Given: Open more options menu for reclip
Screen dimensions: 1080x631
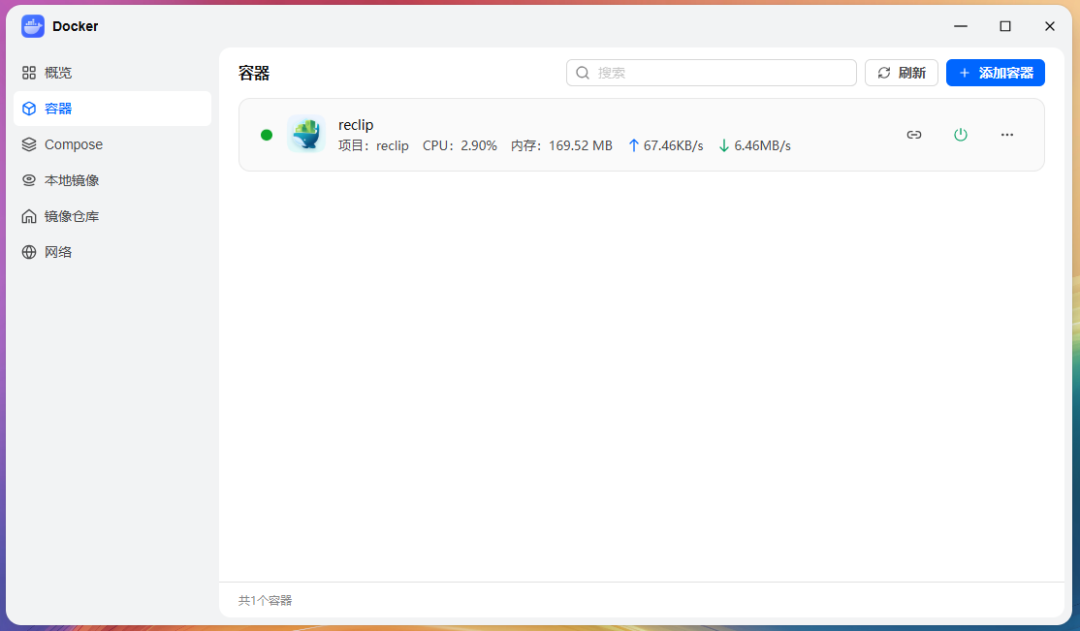Looking at the screenshot, I should tap(1007, 134).
